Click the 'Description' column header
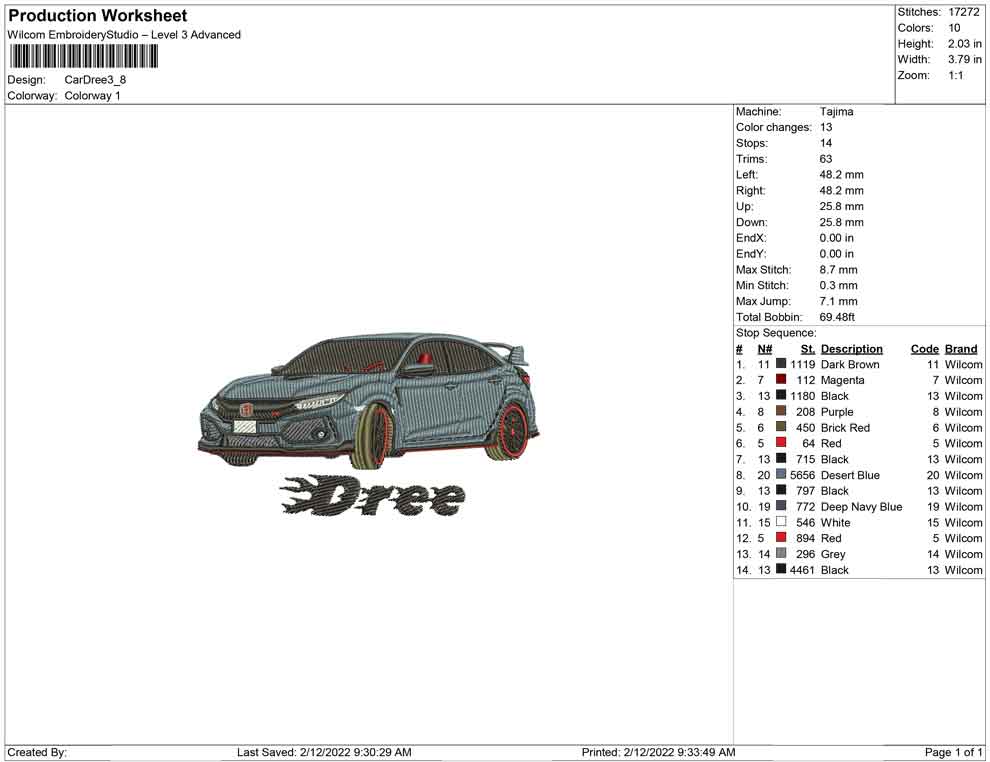The image size is (990, 762). click(852, 349)
